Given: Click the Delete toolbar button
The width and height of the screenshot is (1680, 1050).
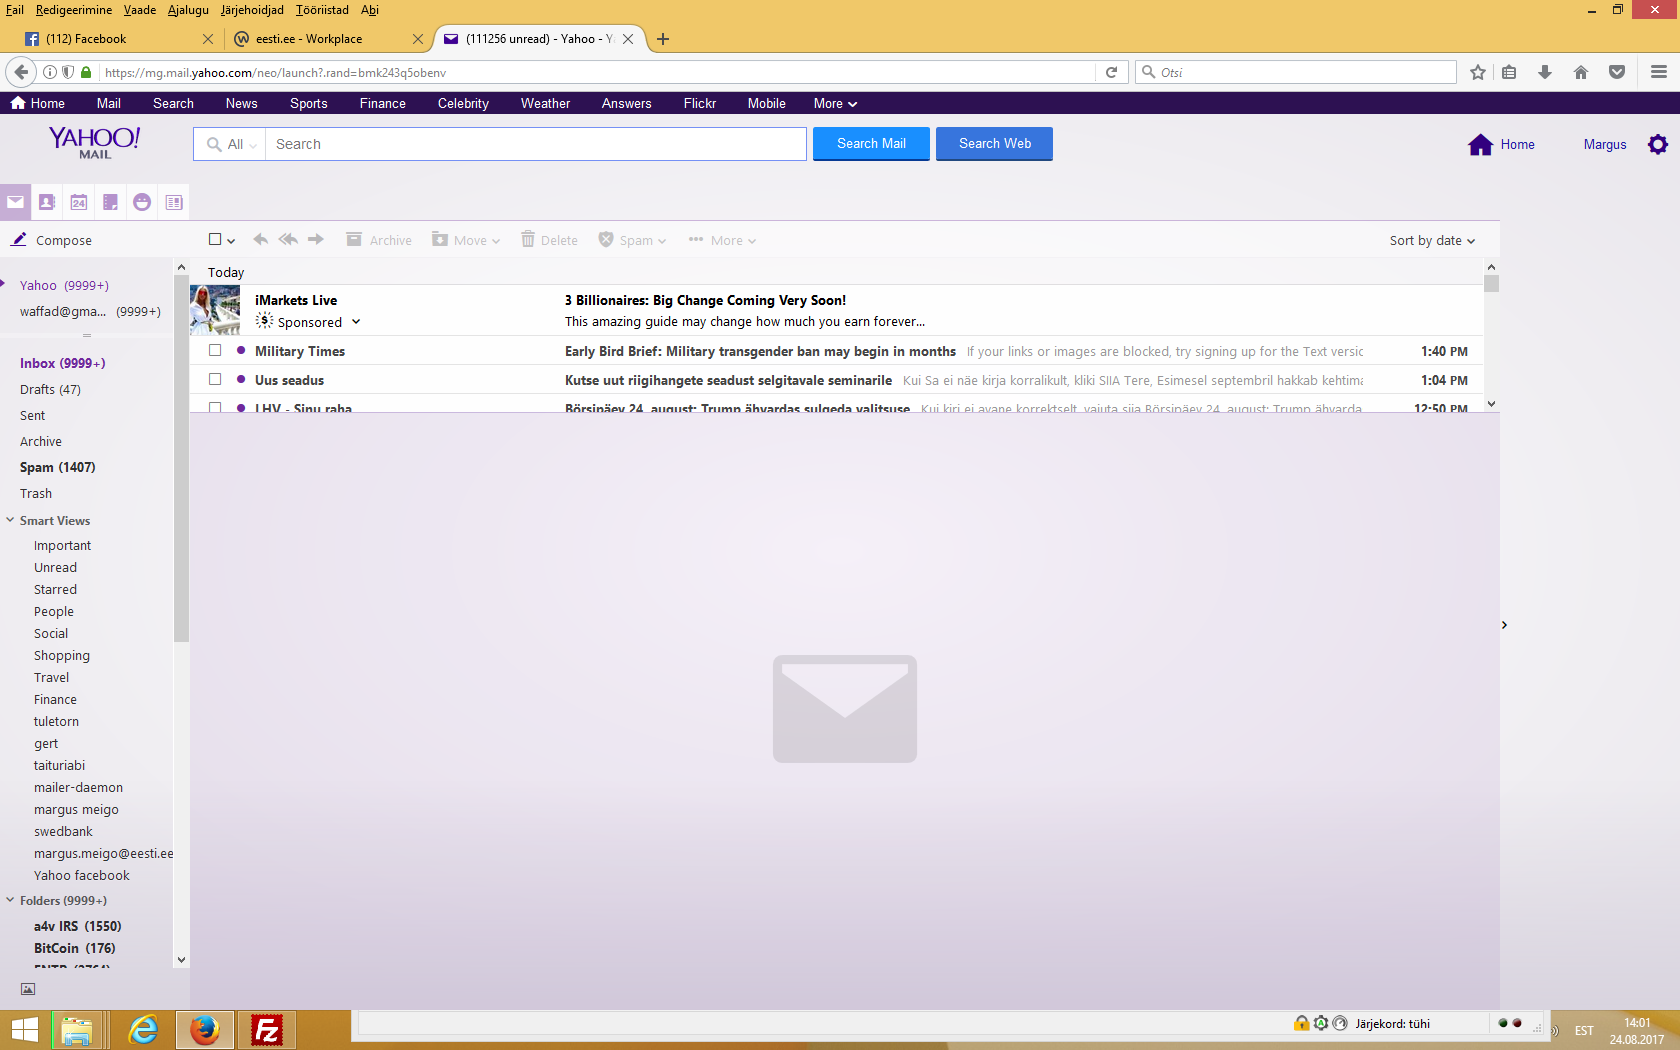Looking at the screenshot, I should (549, 240).
